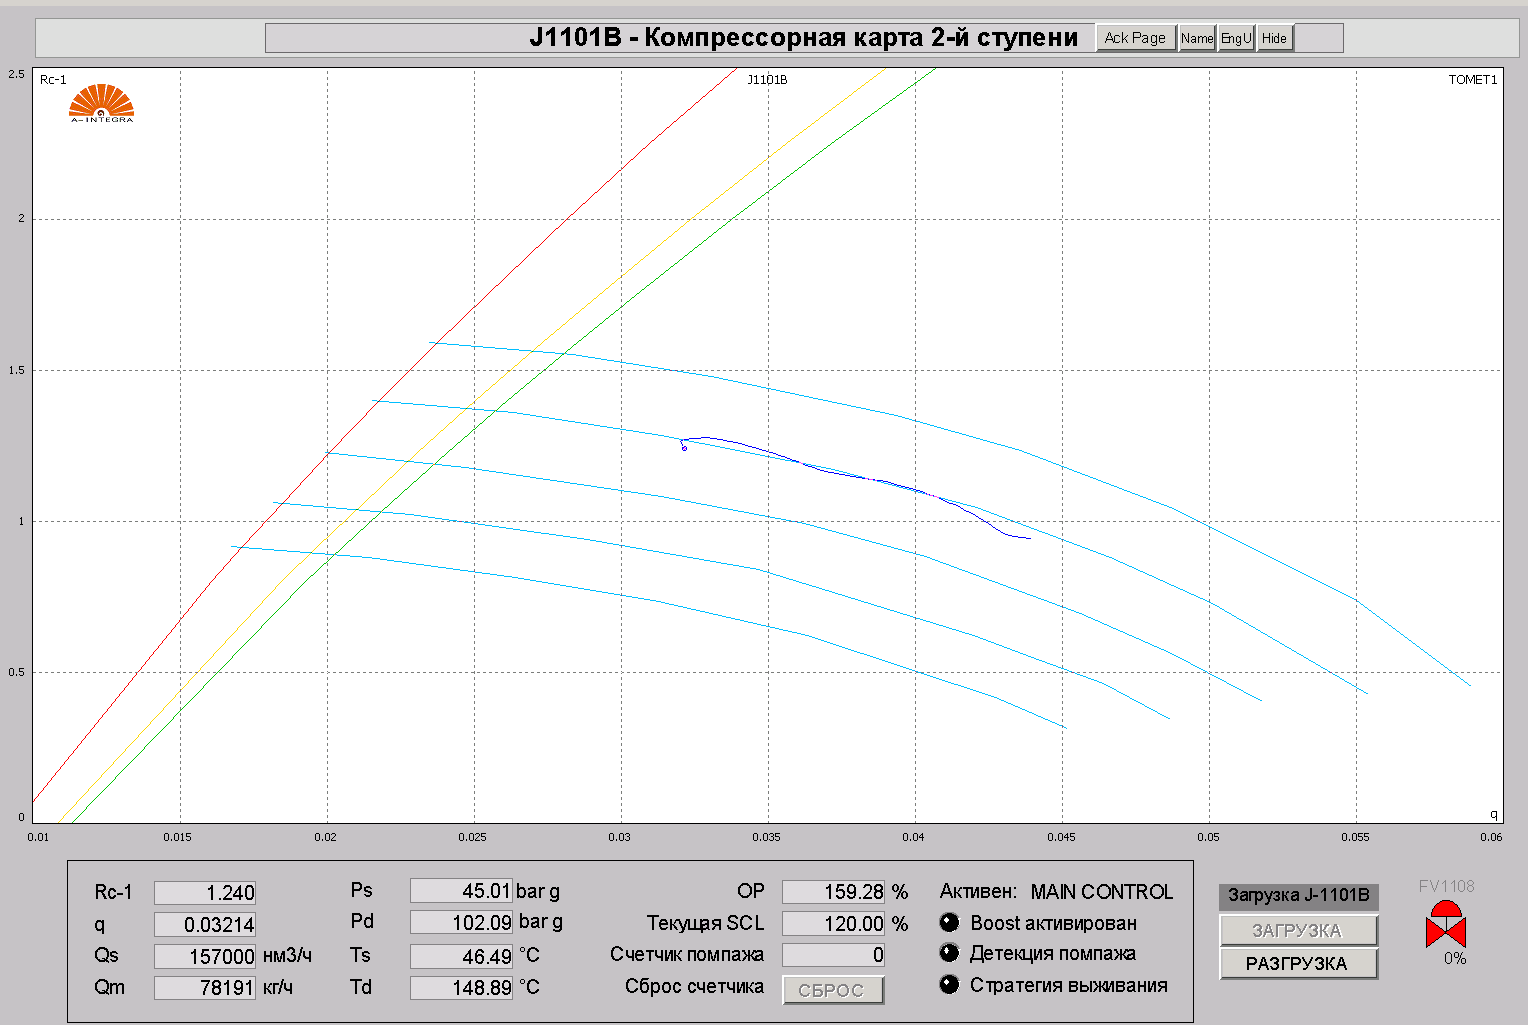Select the Ts value field 46.49
1528x1025 pixels.
[x=461, y=956]
